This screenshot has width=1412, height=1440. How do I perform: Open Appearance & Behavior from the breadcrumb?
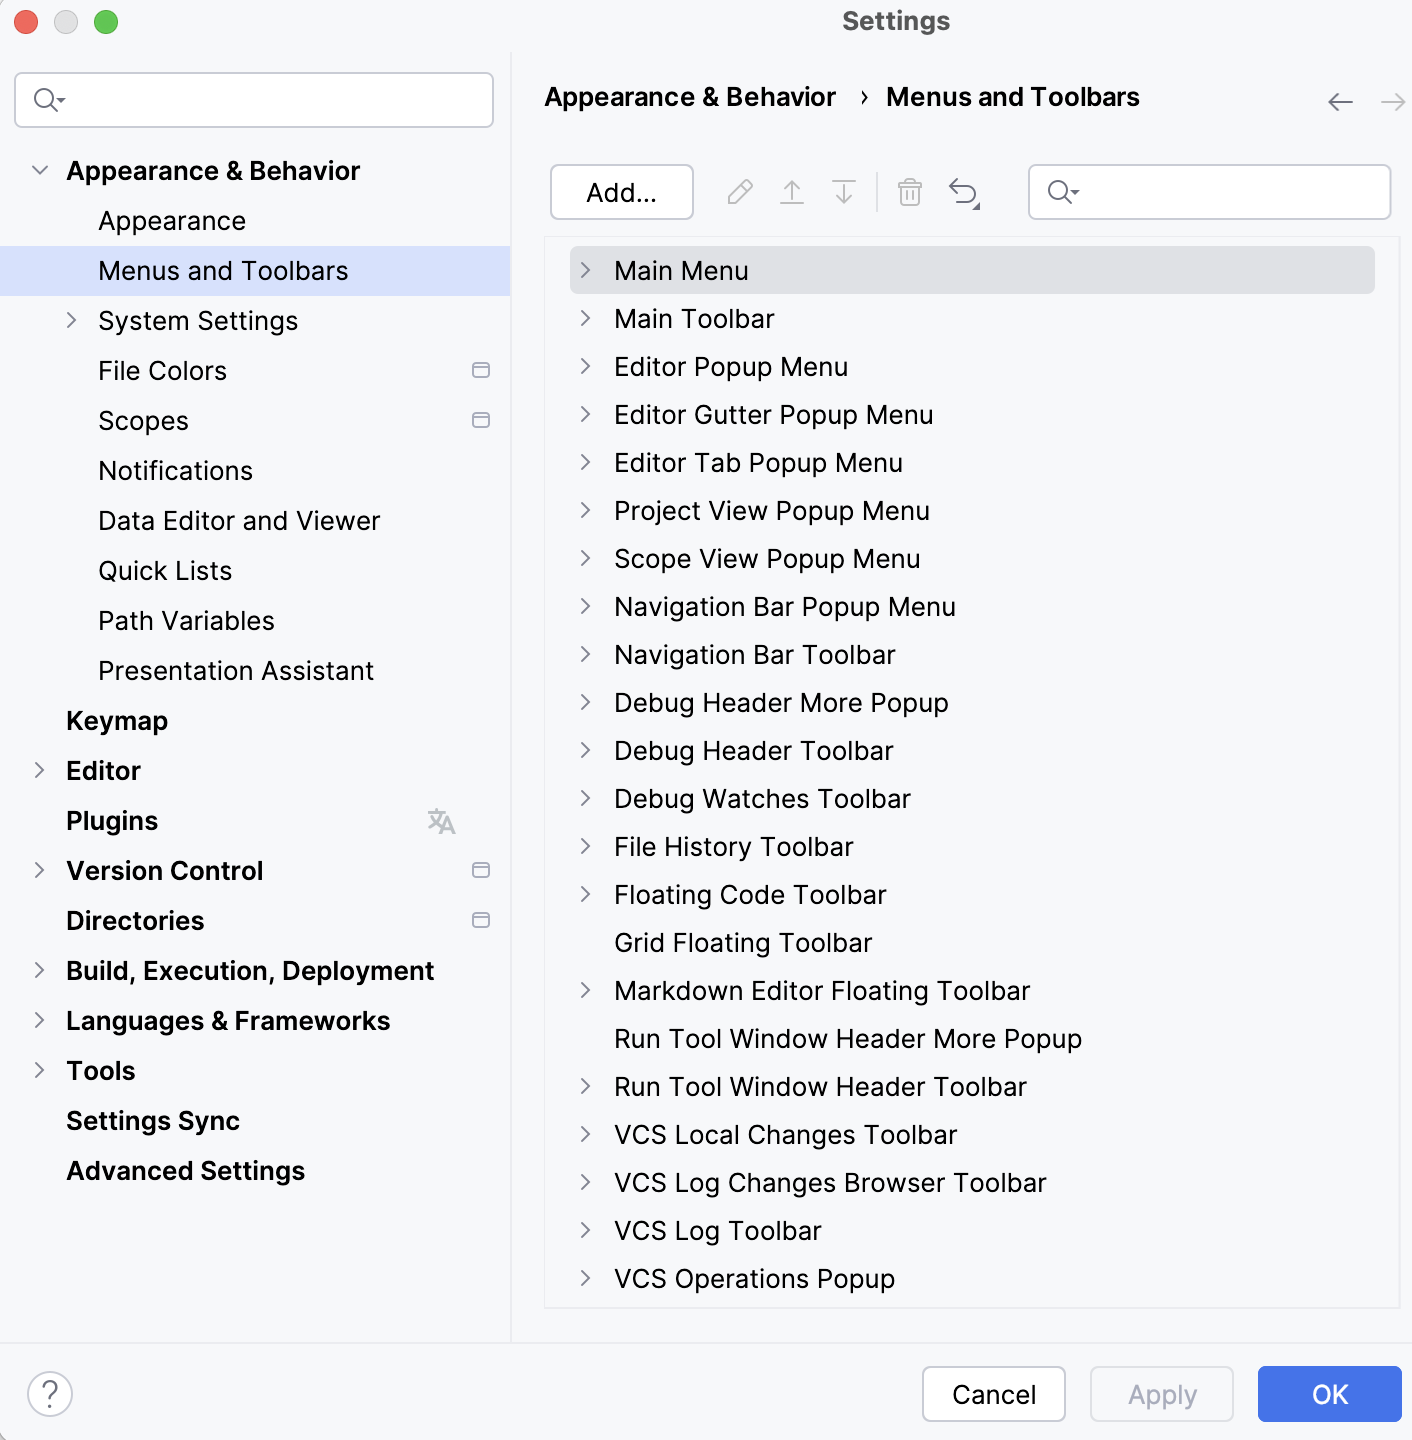[690, 97]
